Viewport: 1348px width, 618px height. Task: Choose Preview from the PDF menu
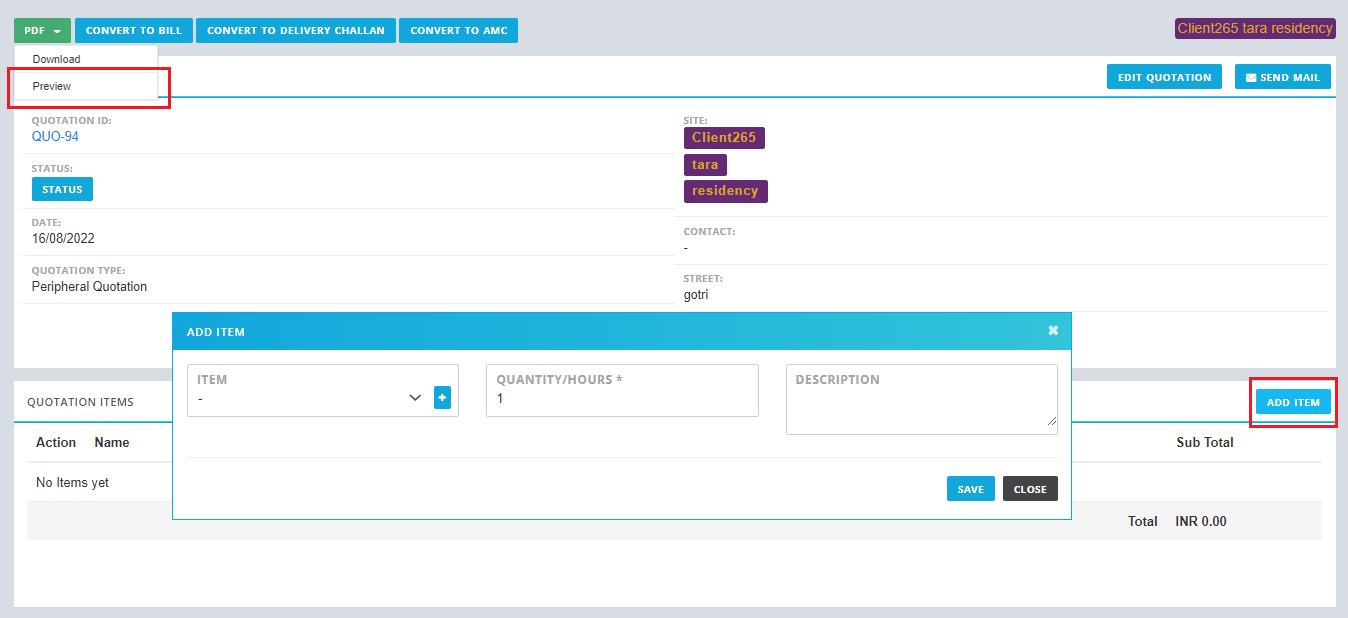[86, 86]
